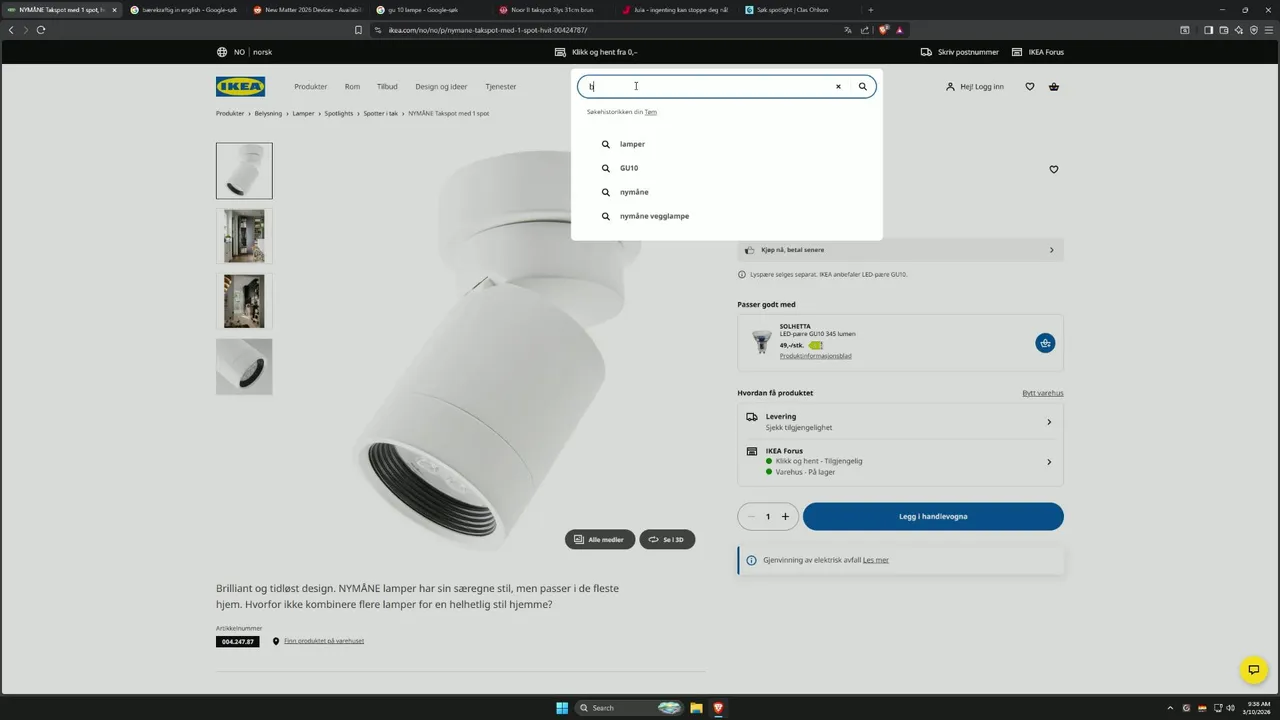
Task: Open the favorites heart in header
Action: click(x=1030, y=87)
